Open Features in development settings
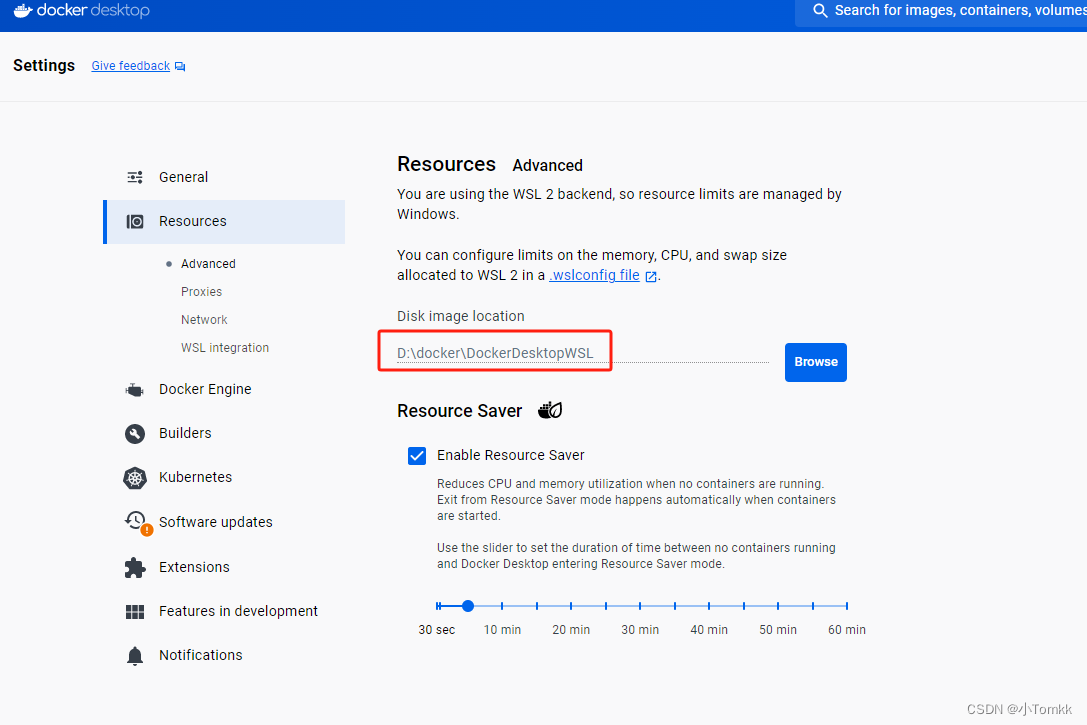The height and width of the screenshot is (725, 1087). tap(224, 611)
